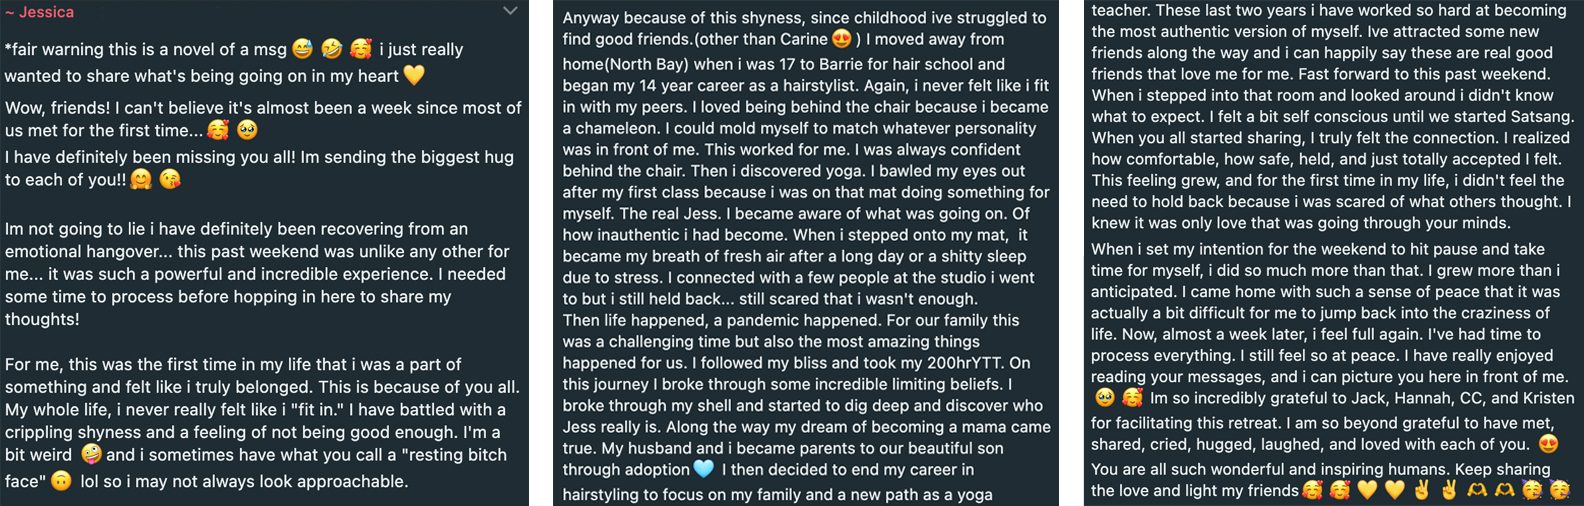Click the kissing face emoji in first panel

click(171, 180)
